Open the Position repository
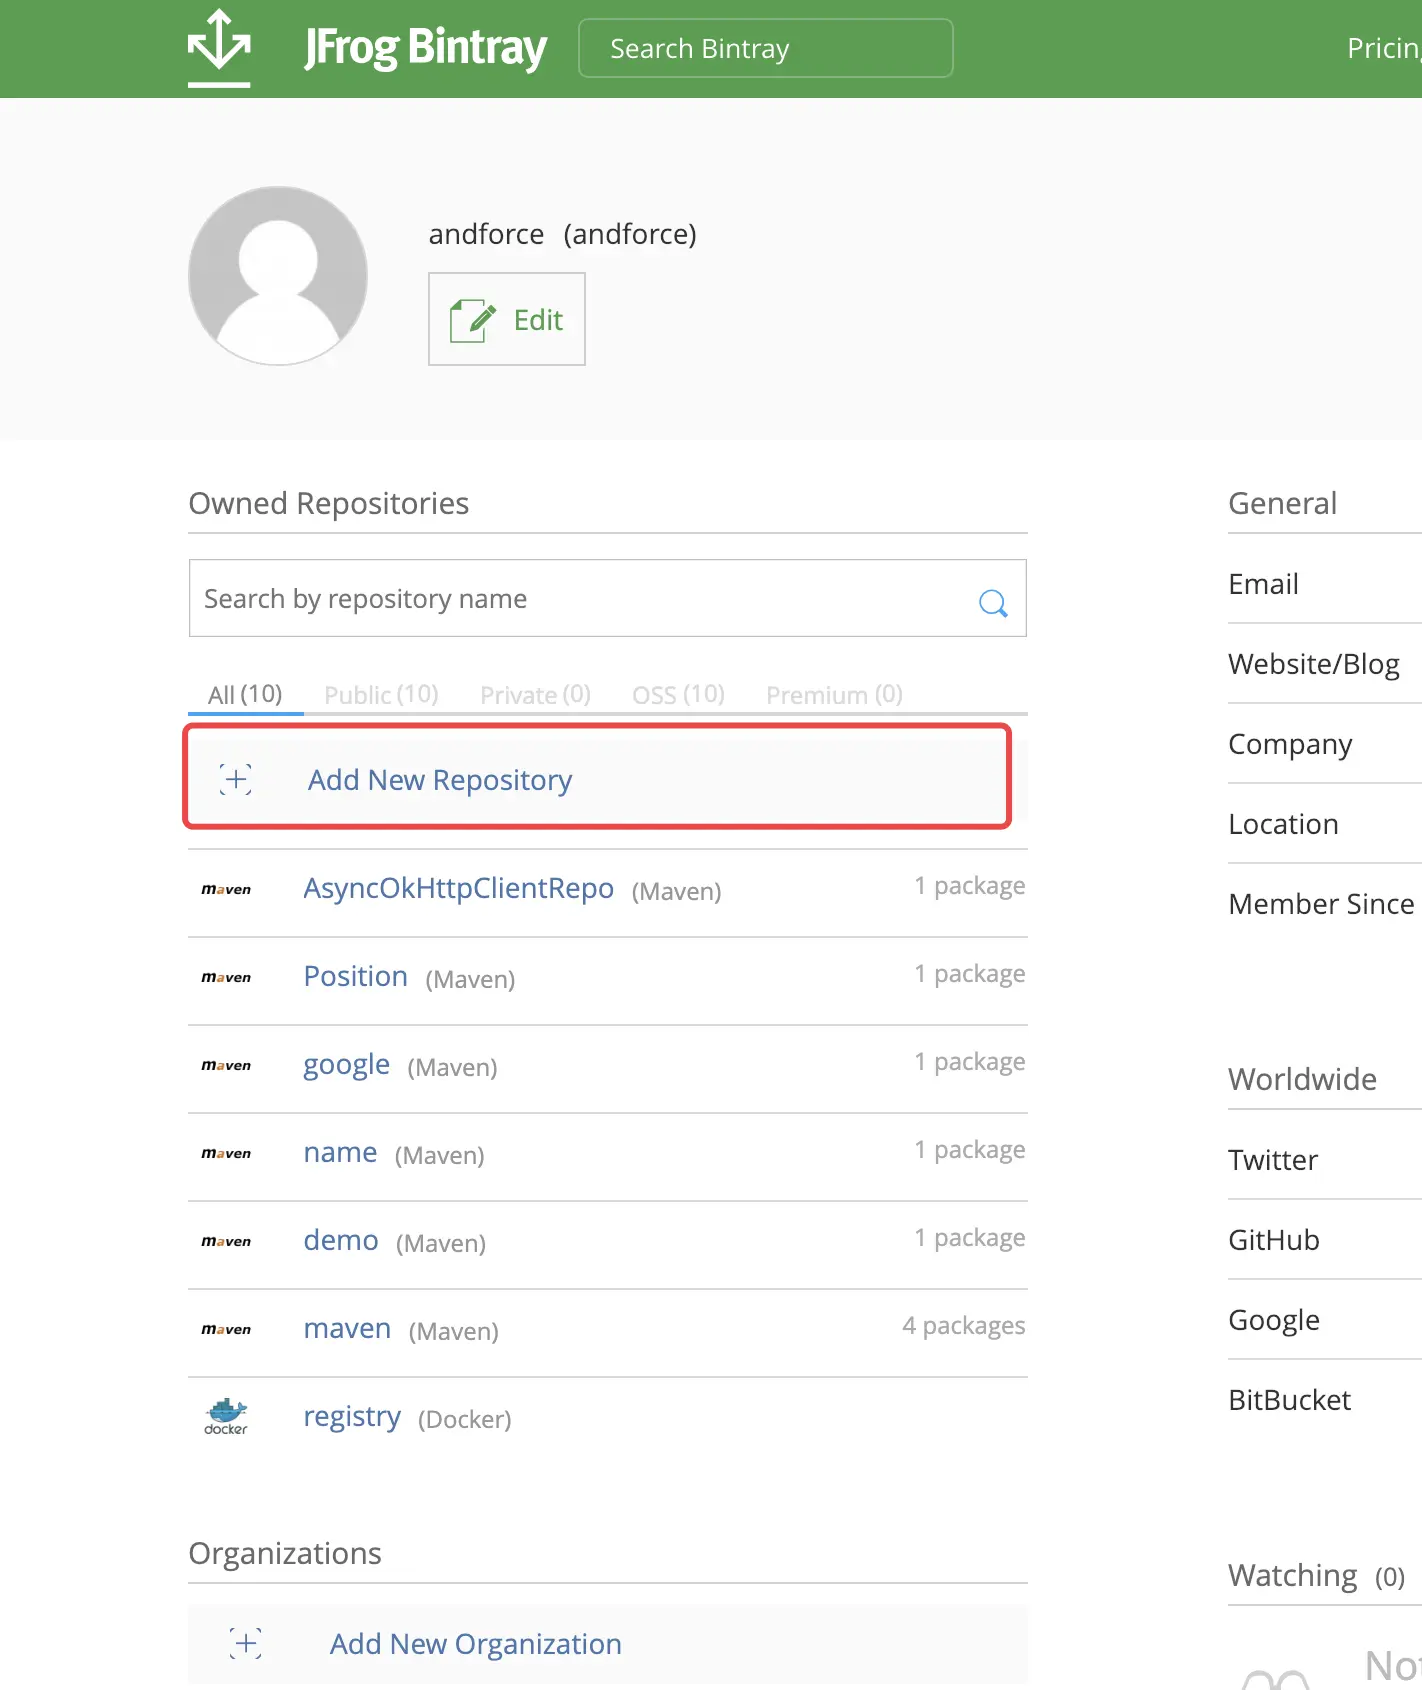The height and width of the screenshot is (1690, 1422). click(x=355, y=976)
